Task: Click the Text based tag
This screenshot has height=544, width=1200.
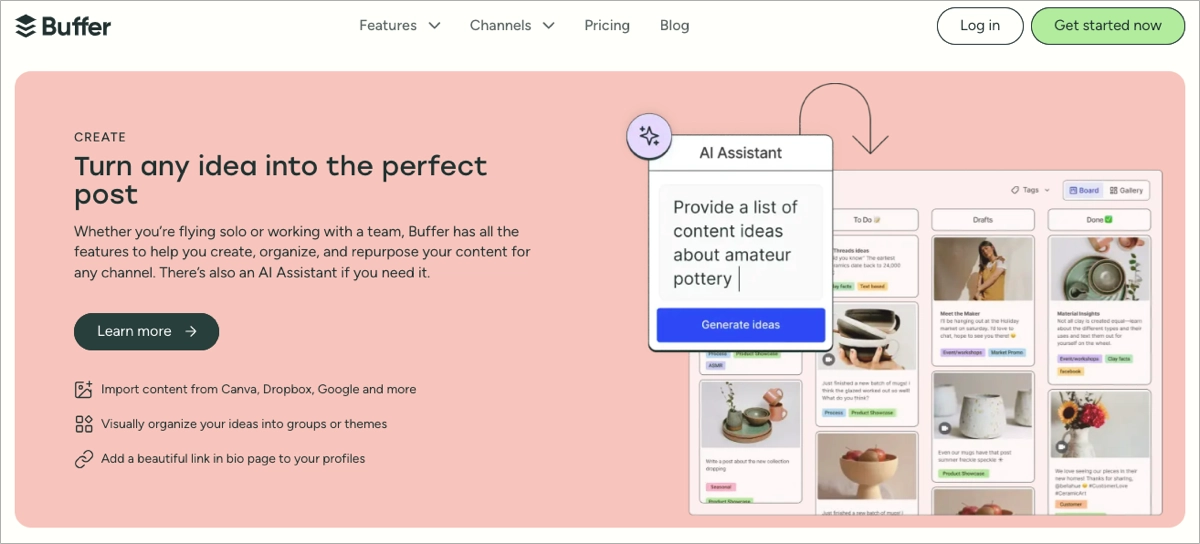Action: click(872, 286)
